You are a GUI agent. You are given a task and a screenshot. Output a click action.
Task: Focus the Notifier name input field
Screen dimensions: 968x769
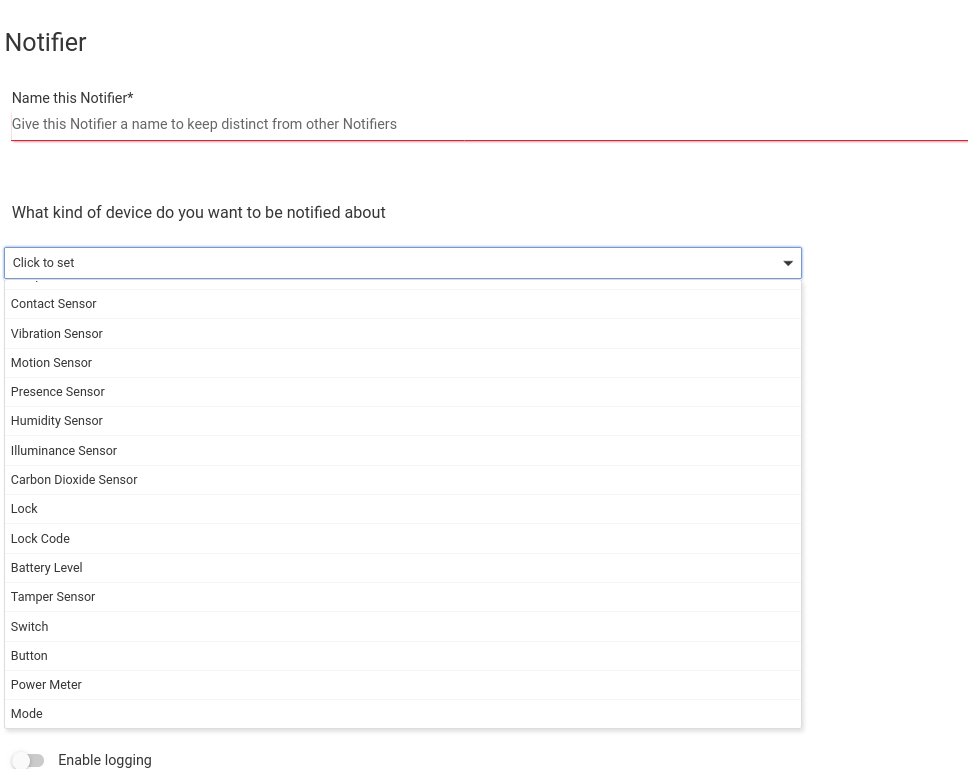point(488,124)
